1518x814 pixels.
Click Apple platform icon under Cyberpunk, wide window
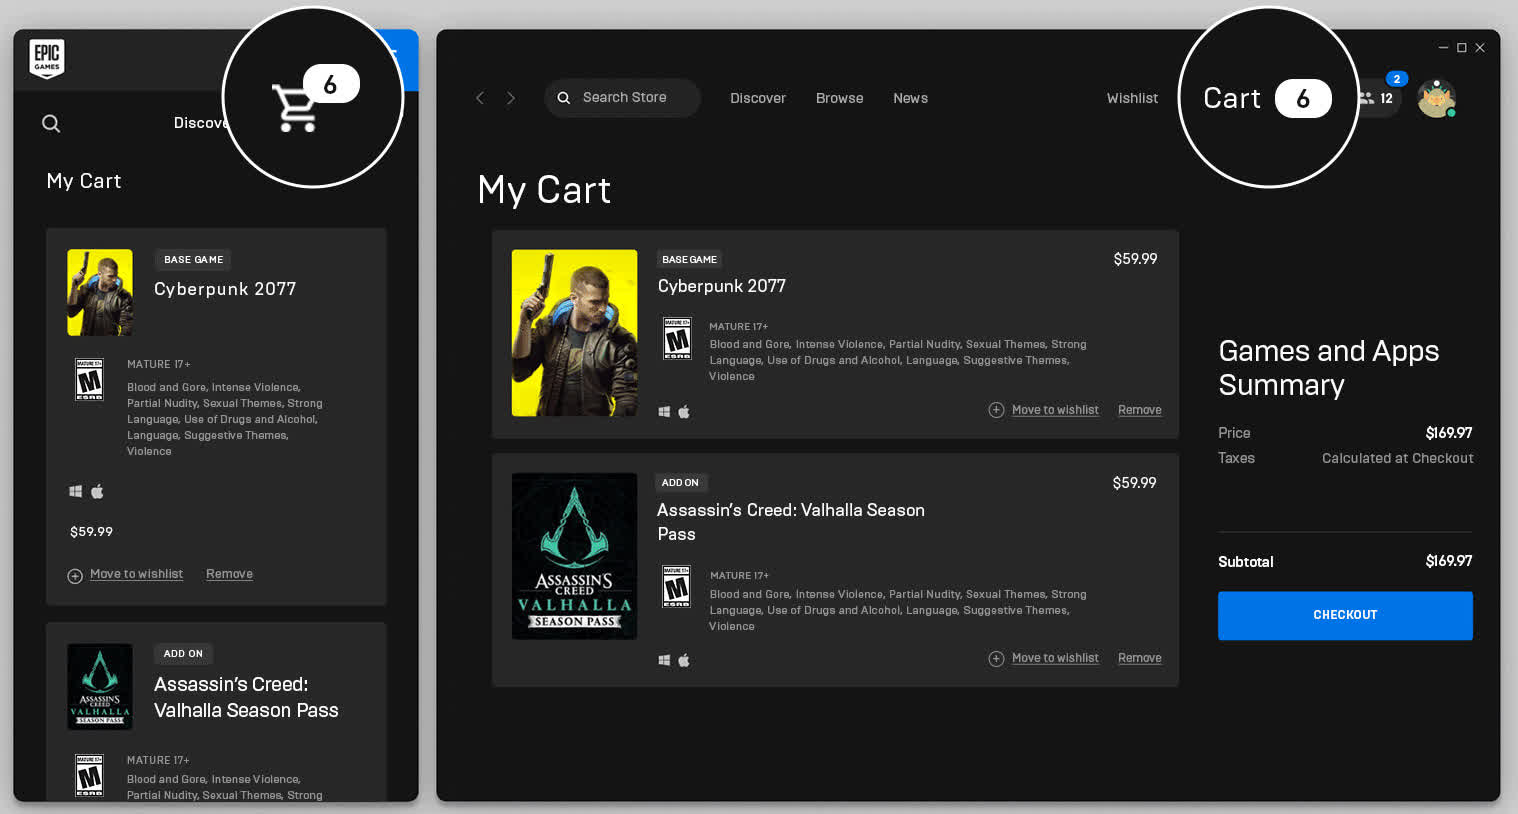pos(684,412)
